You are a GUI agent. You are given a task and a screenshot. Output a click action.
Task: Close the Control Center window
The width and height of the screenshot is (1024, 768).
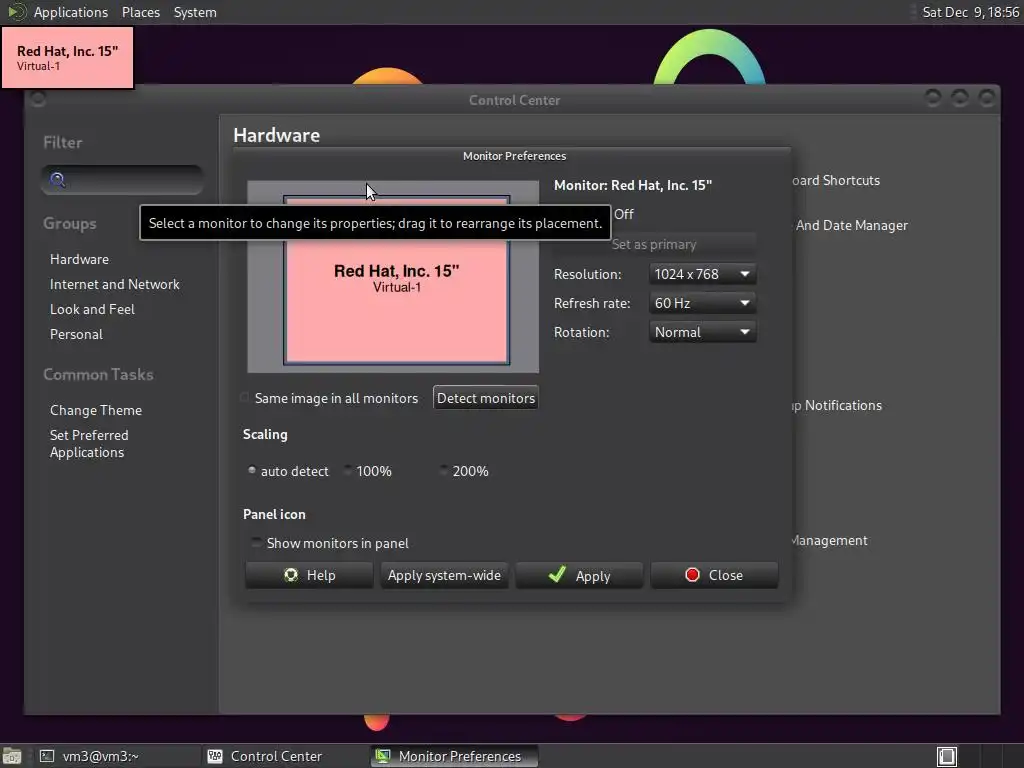click(x=986, y=99)
